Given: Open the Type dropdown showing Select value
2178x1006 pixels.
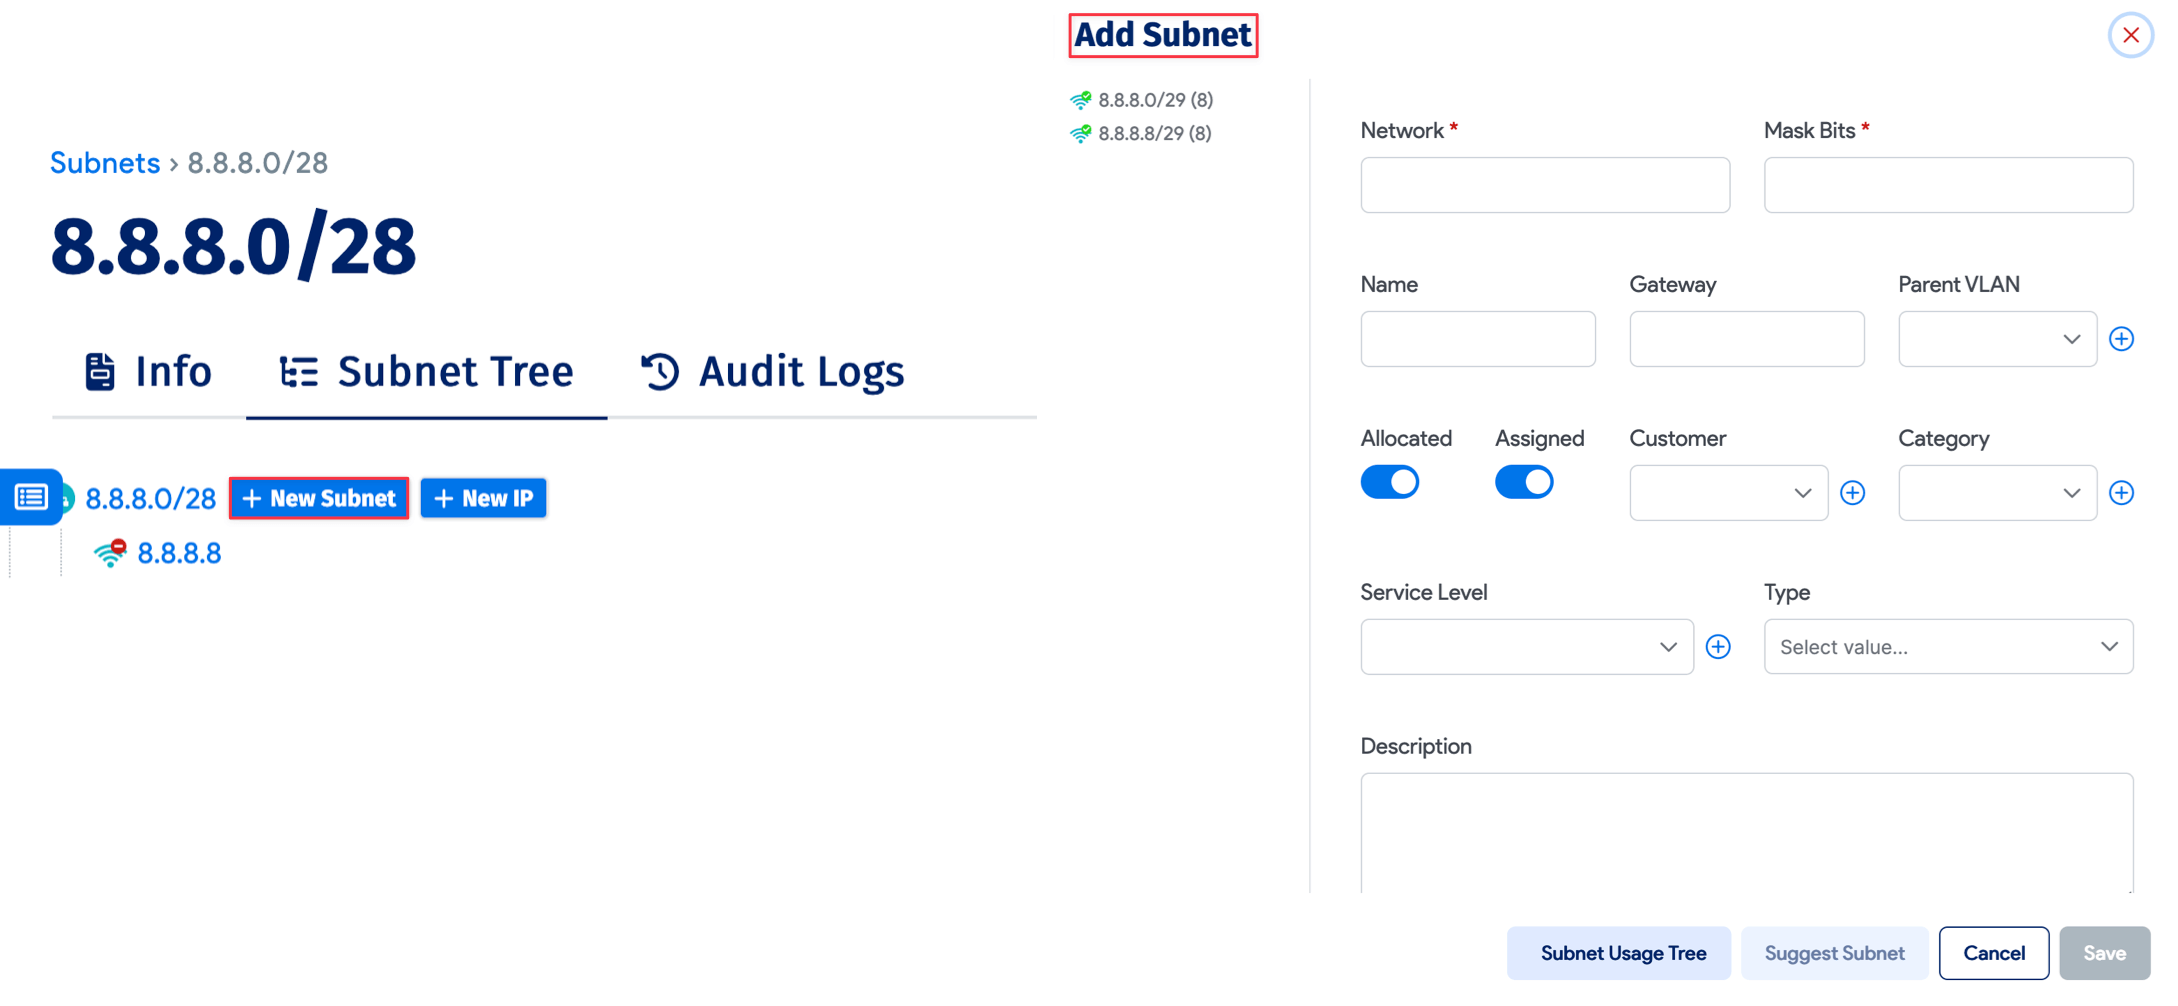Looking at the screenshot, I should (x=1947, y=646).
